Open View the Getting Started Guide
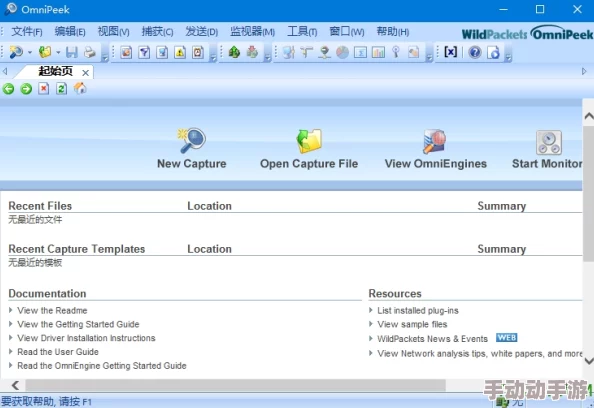The image size is (594, 408). [78, 324]
